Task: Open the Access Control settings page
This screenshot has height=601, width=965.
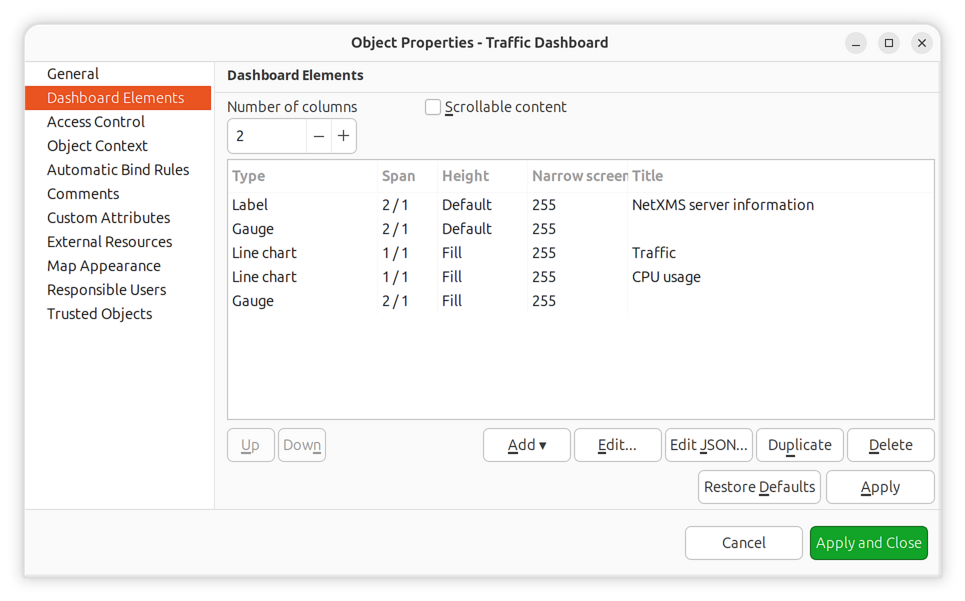Action: pyautogui.click(x=95, y=121)
